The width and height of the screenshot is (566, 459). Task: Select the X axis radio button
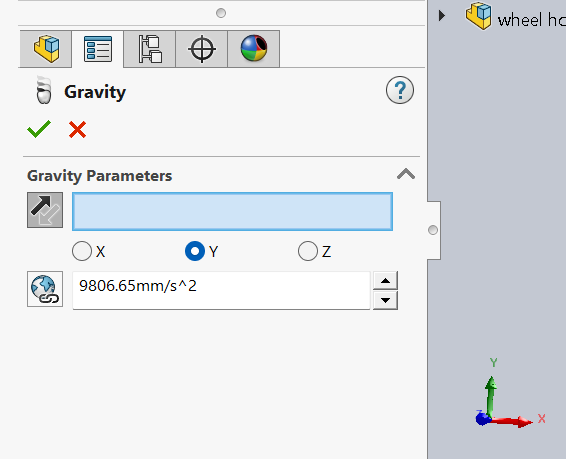click(x=82, y=251)
